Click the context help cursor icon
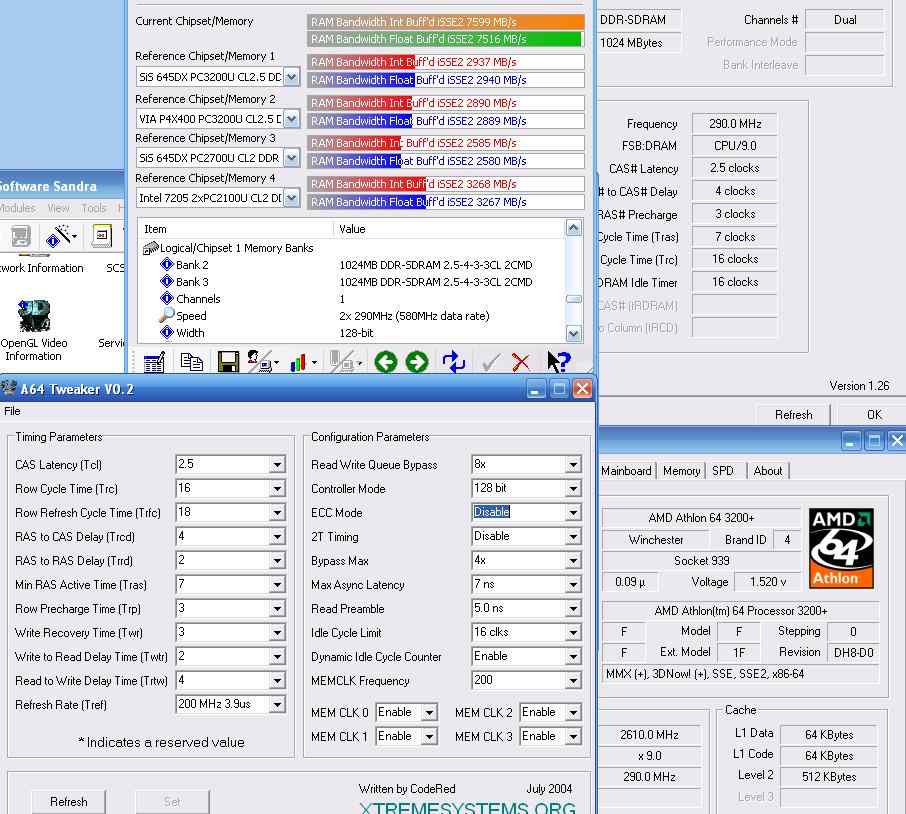Image resolution: width=906 pixels, height=814 pixels. (558, 362)
